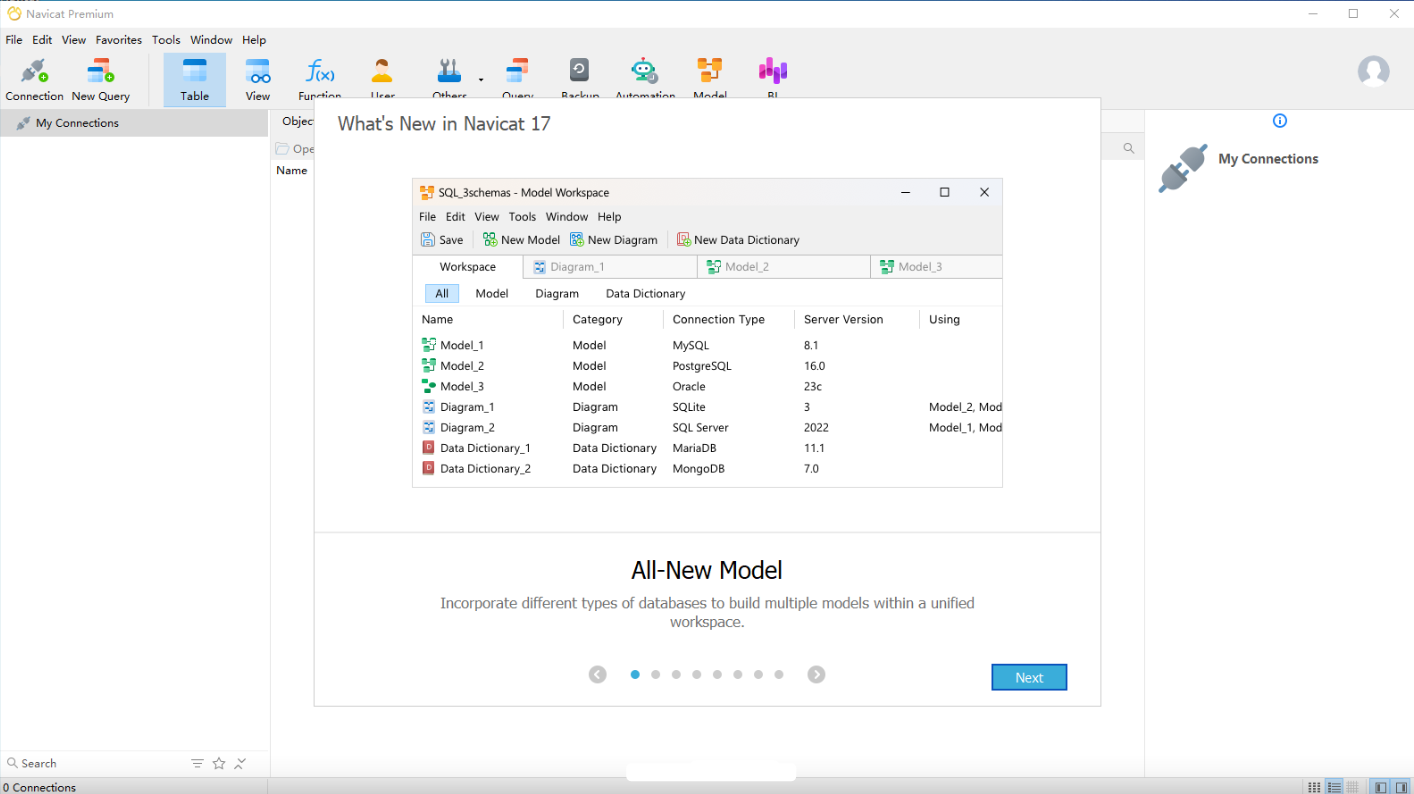Select My Connections in the left tree
This screenshot has width=1414, height=794.
point(134,123)
